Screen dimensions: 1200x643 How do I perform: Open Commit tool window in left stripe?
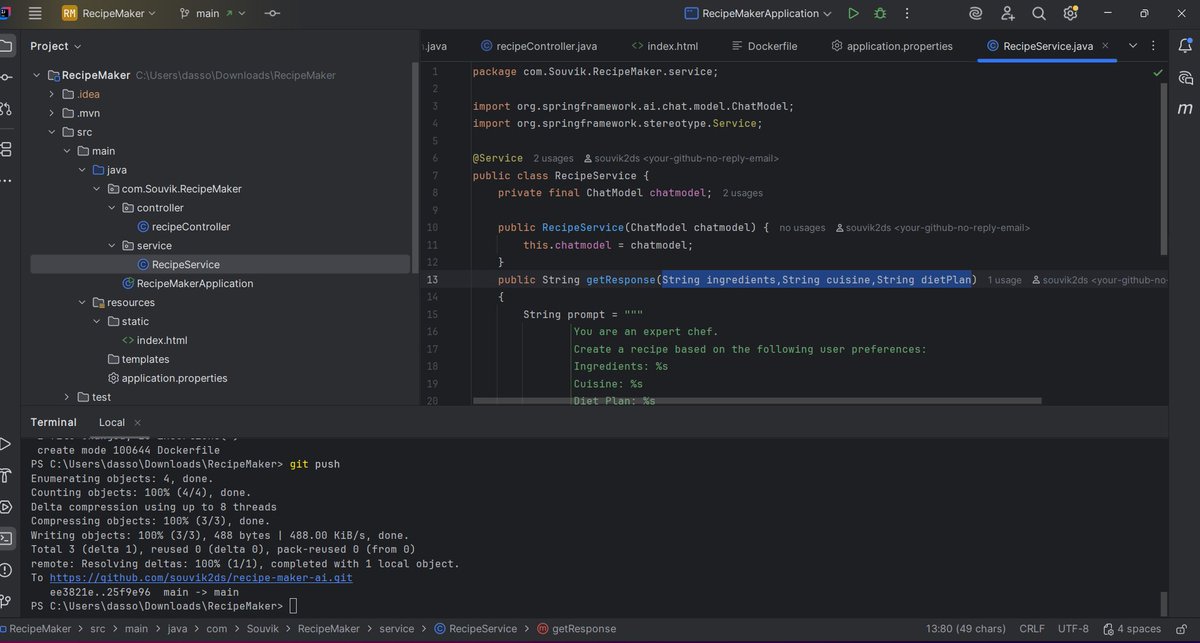pyautogui.click(x=5, y=77)
